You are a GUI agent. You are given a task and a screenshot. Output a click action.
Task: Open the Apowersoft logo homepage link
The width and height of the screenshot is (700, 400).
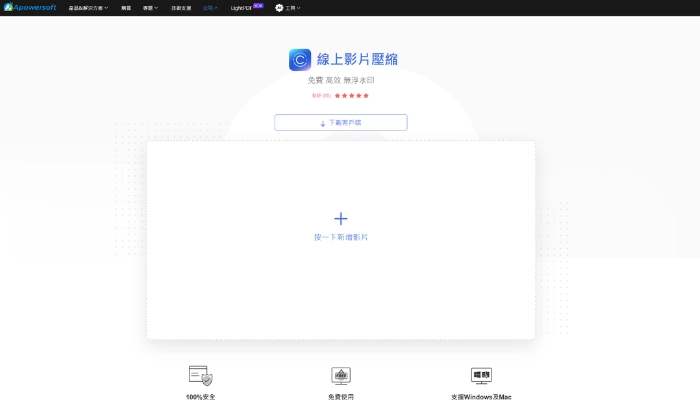(30, 7)
